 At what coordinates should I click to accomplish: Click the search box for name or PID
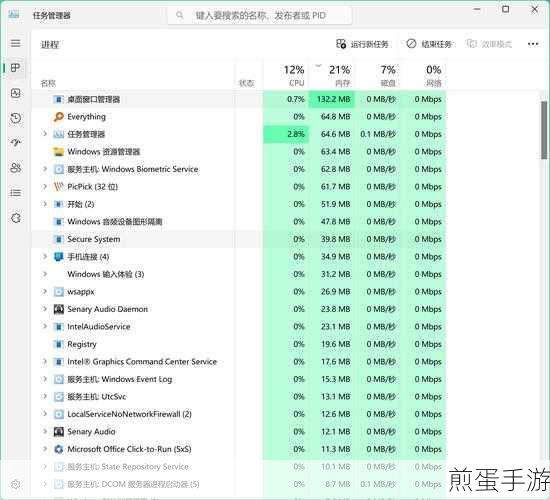[x=260, y=15]
